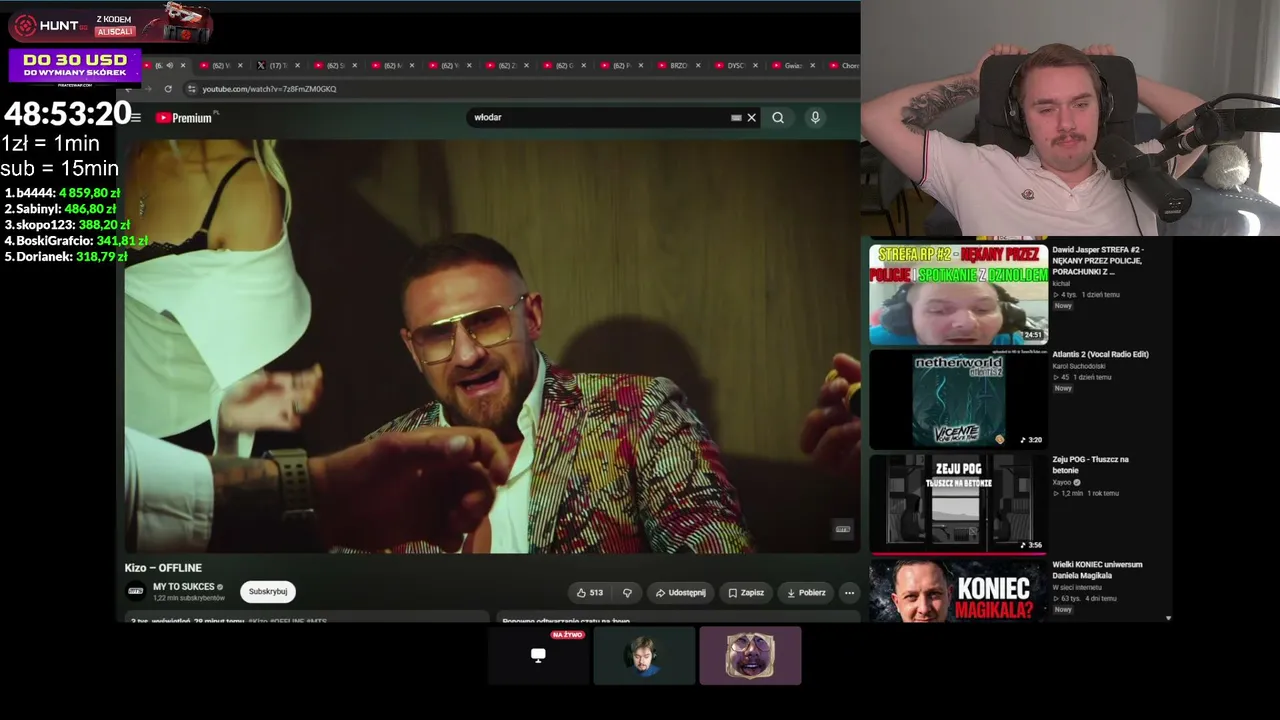Open the more actions three-dot menu

[849, 593]
